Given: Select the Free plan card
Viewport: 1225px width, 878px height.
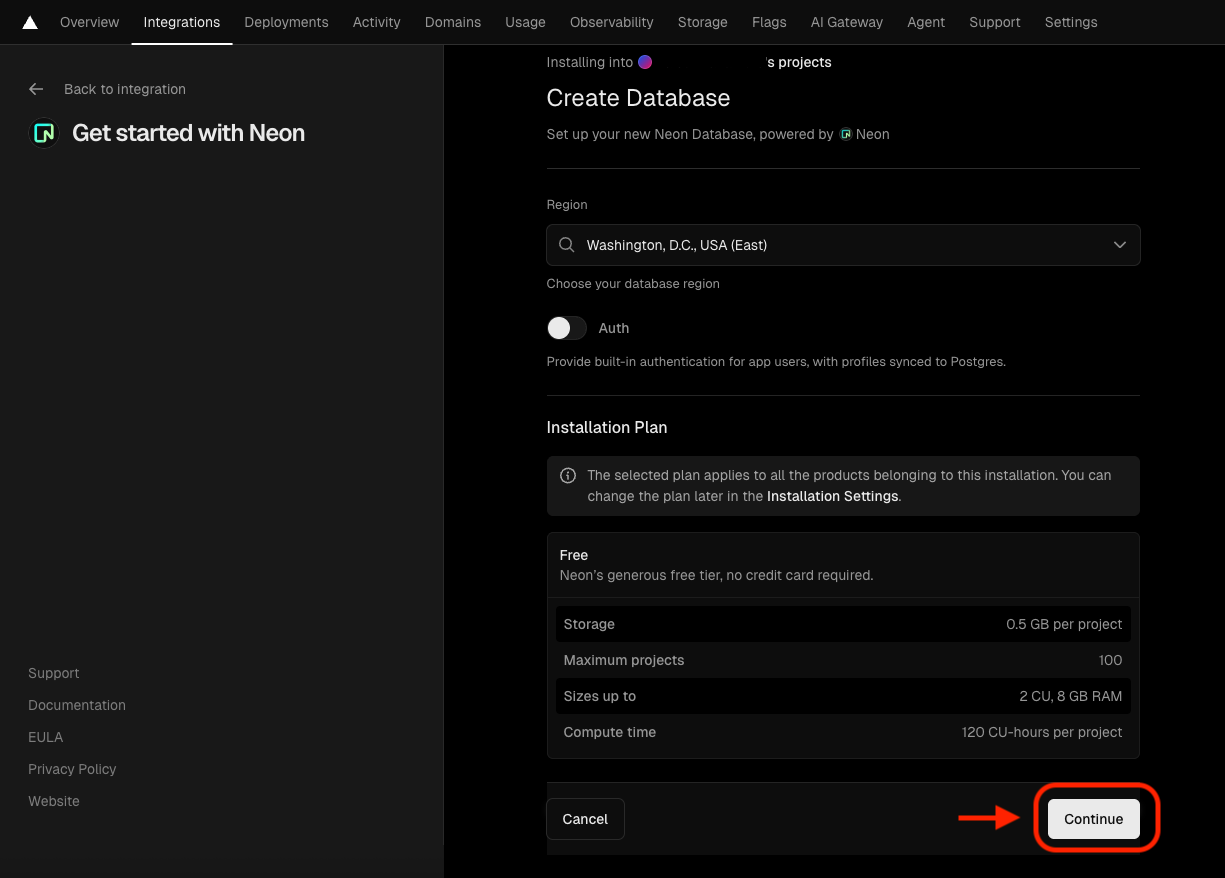Looking at the screenshot, I should click(843, 565).
